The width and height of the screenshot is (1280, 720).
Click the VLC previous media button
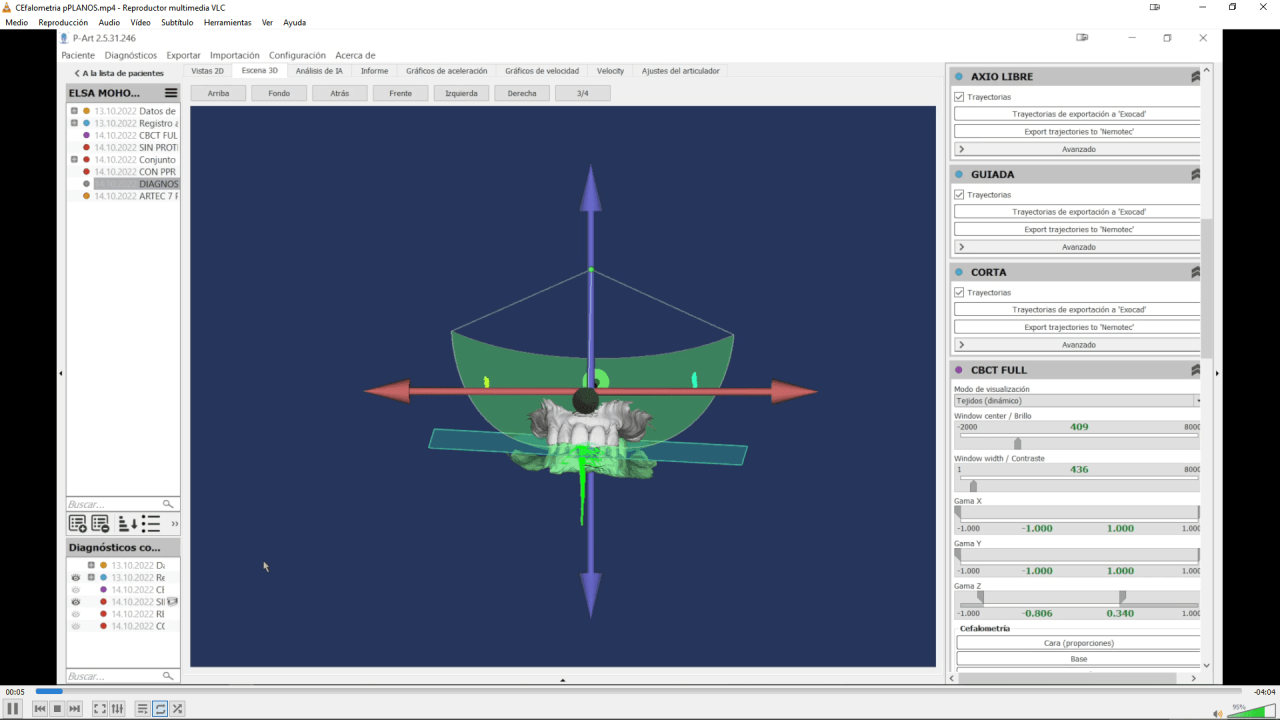coord(40,708)
